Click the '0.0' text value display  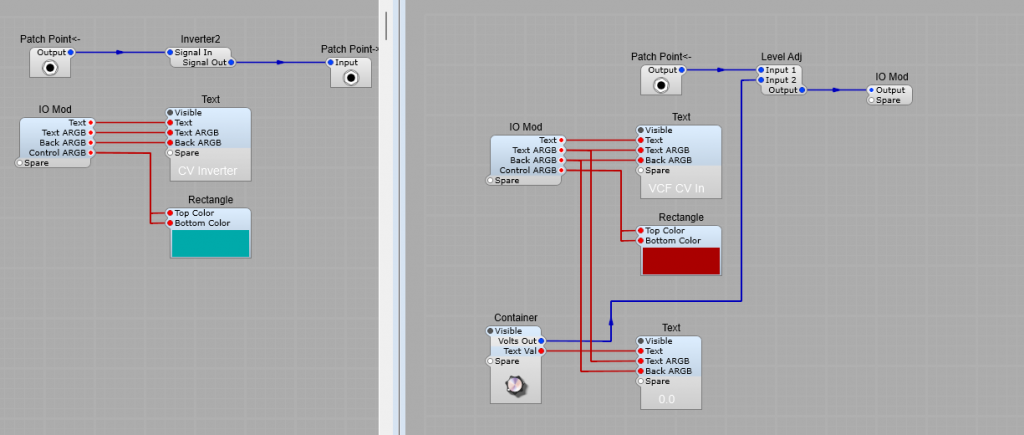[x=668, y=399]
